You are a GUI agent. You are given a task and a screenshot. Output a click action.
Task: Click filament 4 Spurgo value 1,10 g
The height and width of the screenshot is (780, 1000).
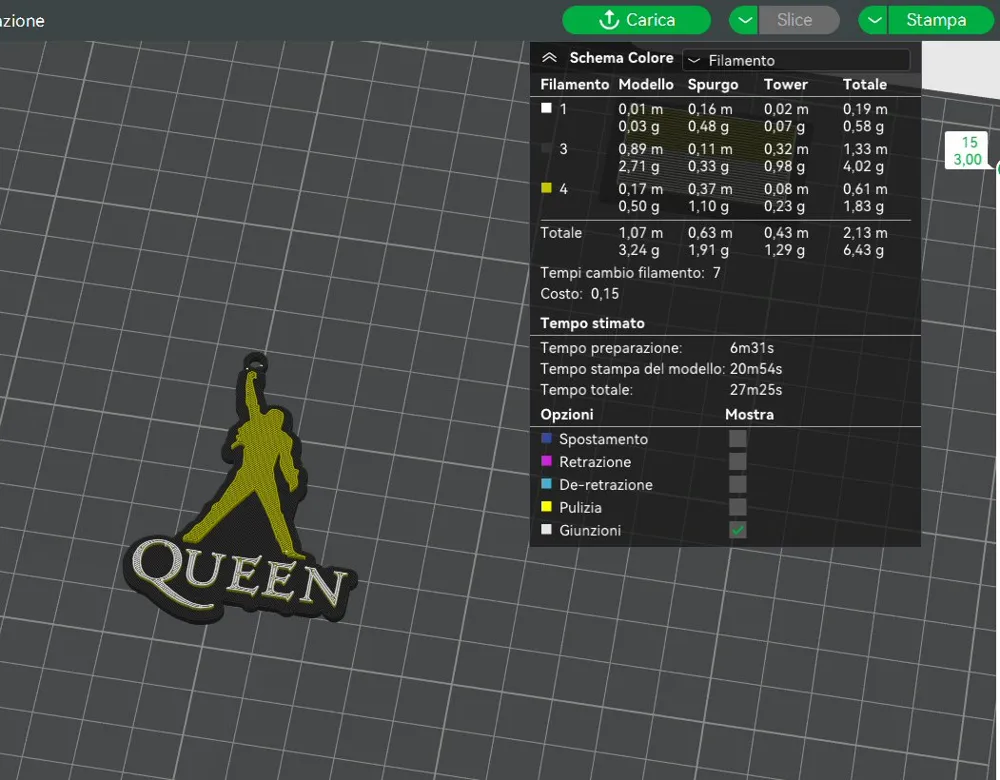[708, 206]
